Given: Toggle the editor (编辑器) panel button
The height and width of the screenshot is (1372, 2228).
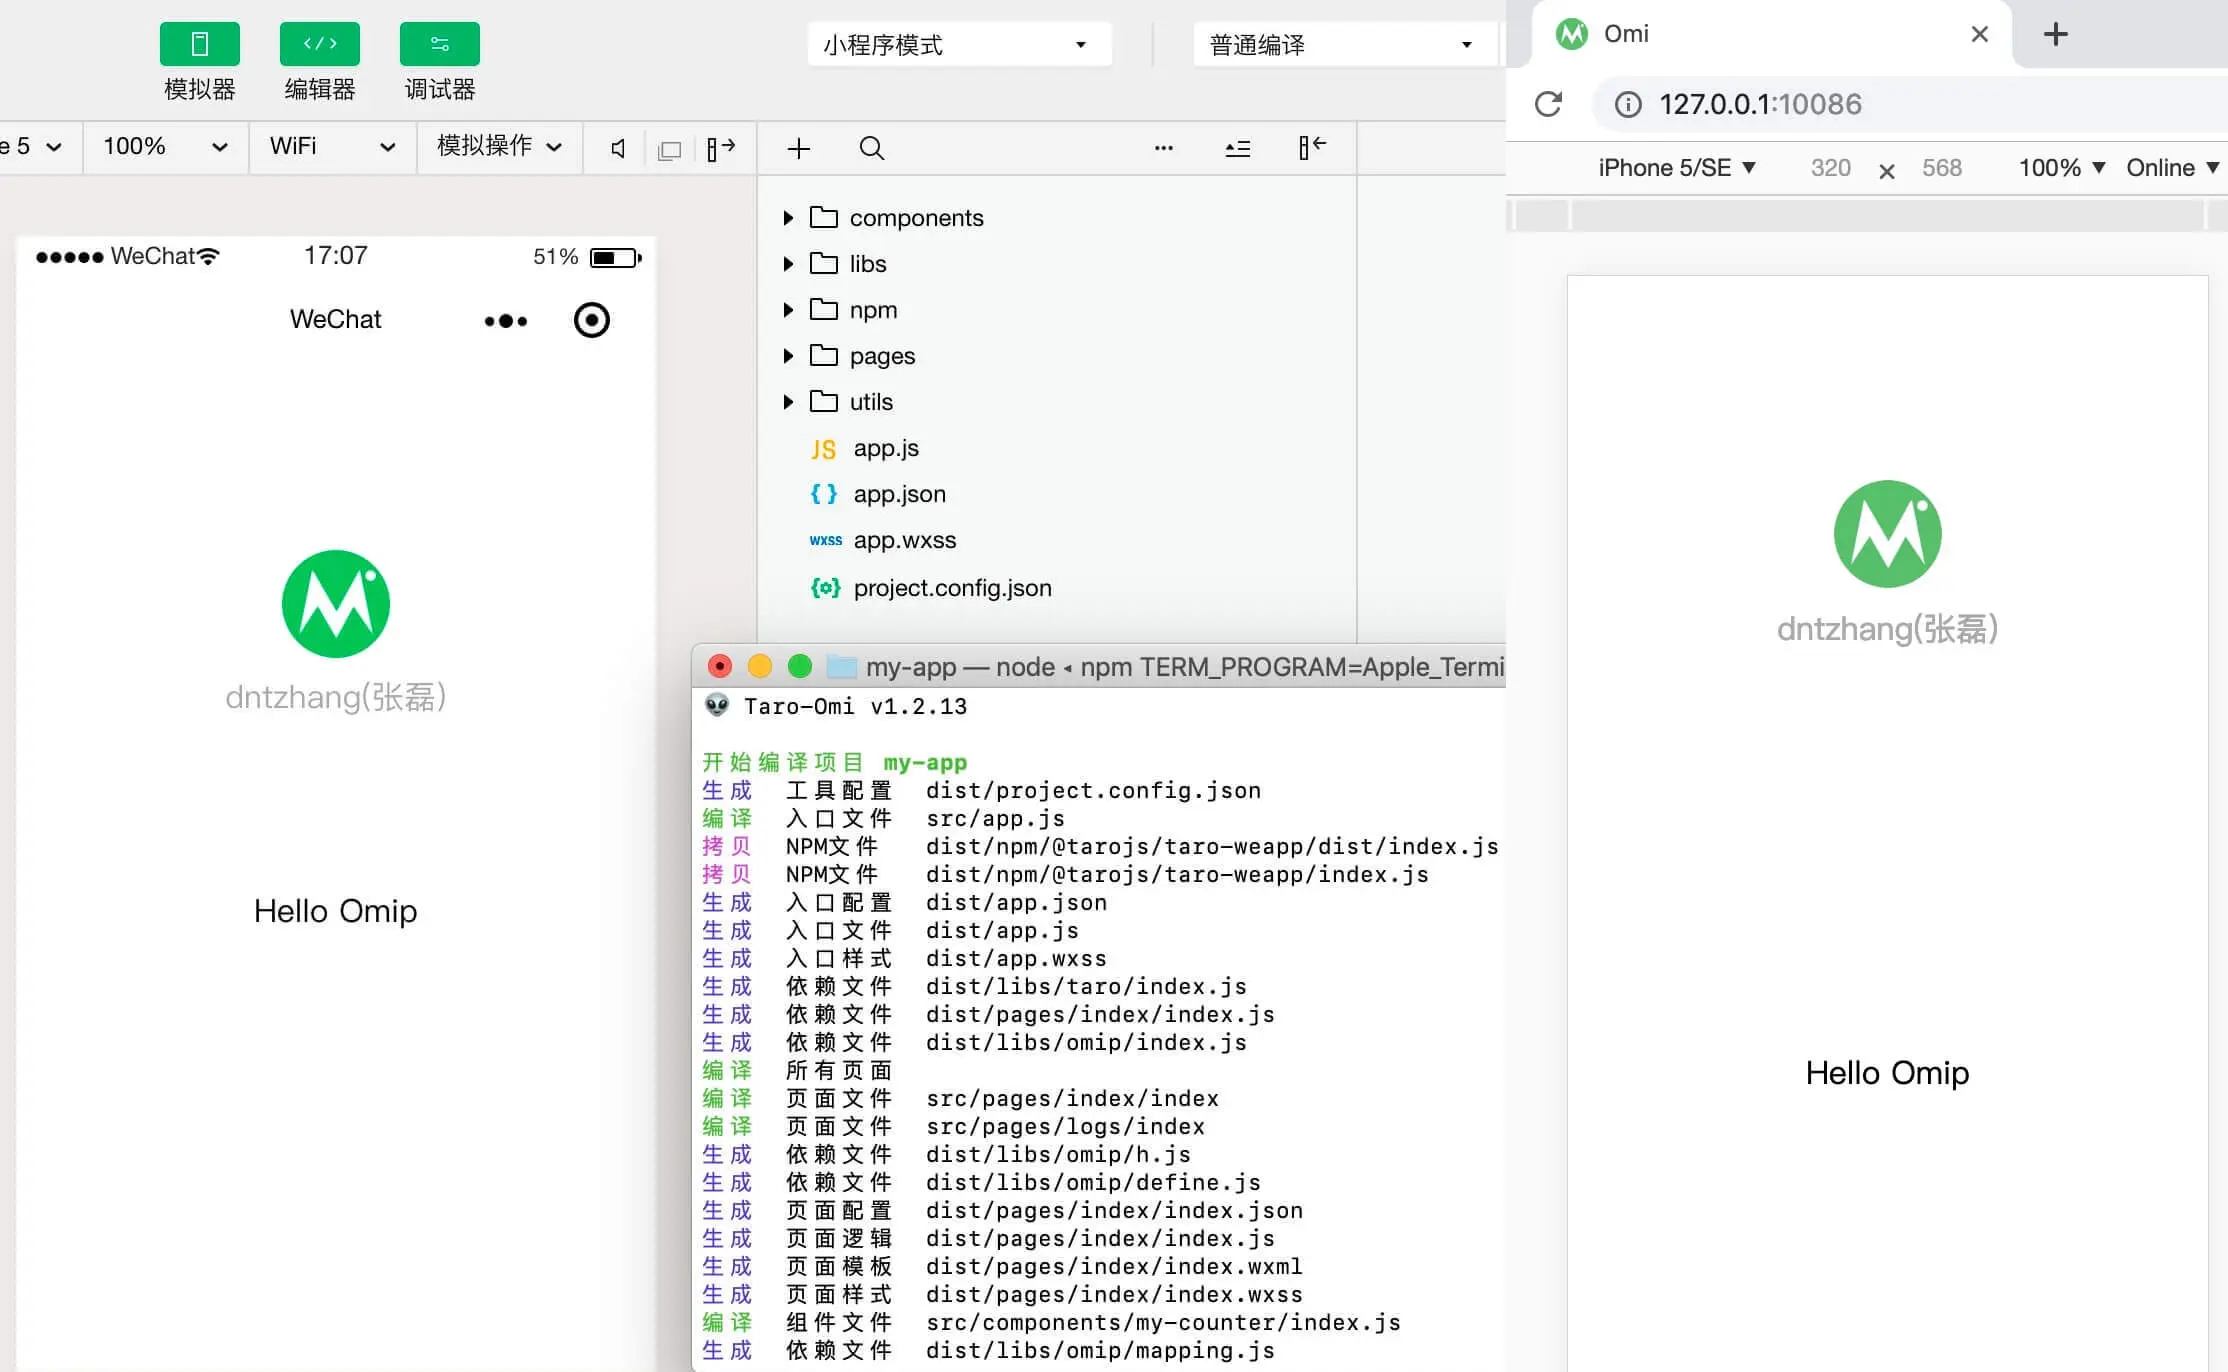Looking at the screenshot, I should pyautogui.click(x=319, y=45).
